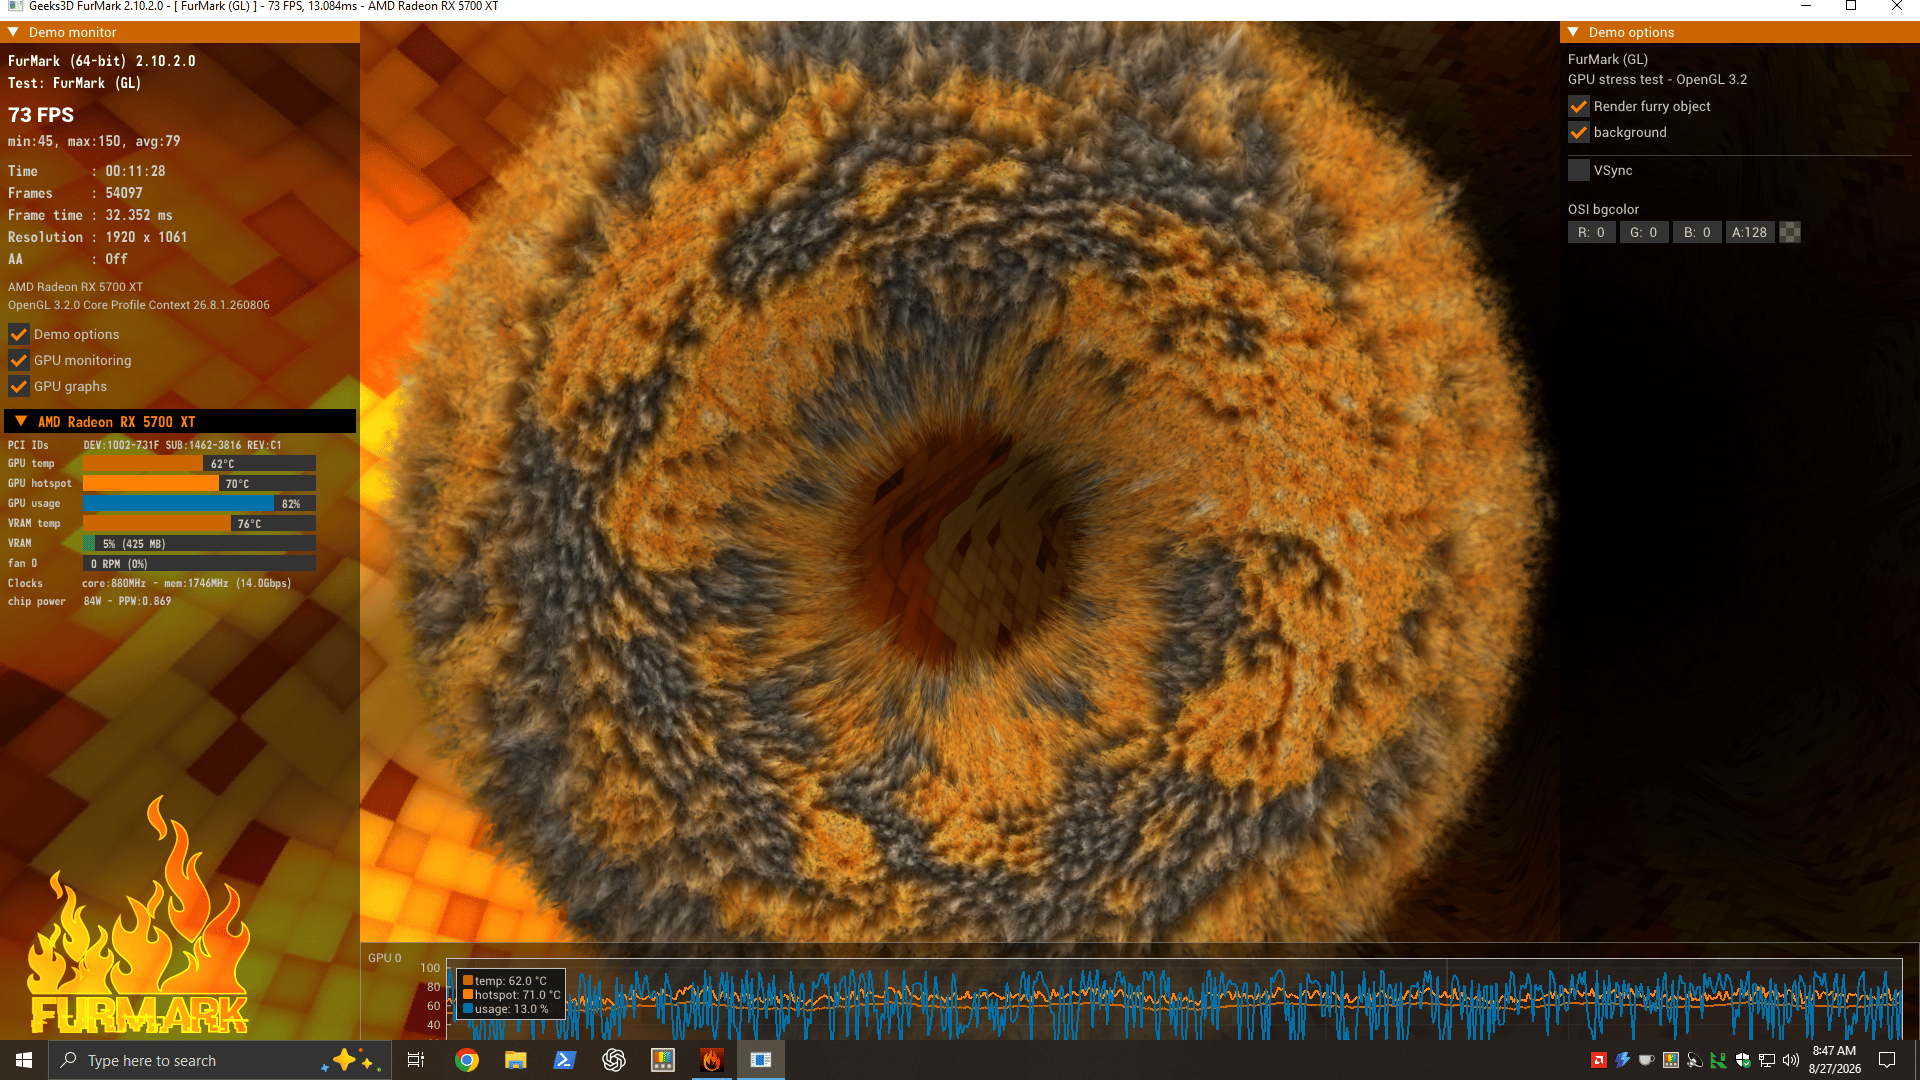
Task: Close the FurMark window
Action: (x=1897, y=6)
